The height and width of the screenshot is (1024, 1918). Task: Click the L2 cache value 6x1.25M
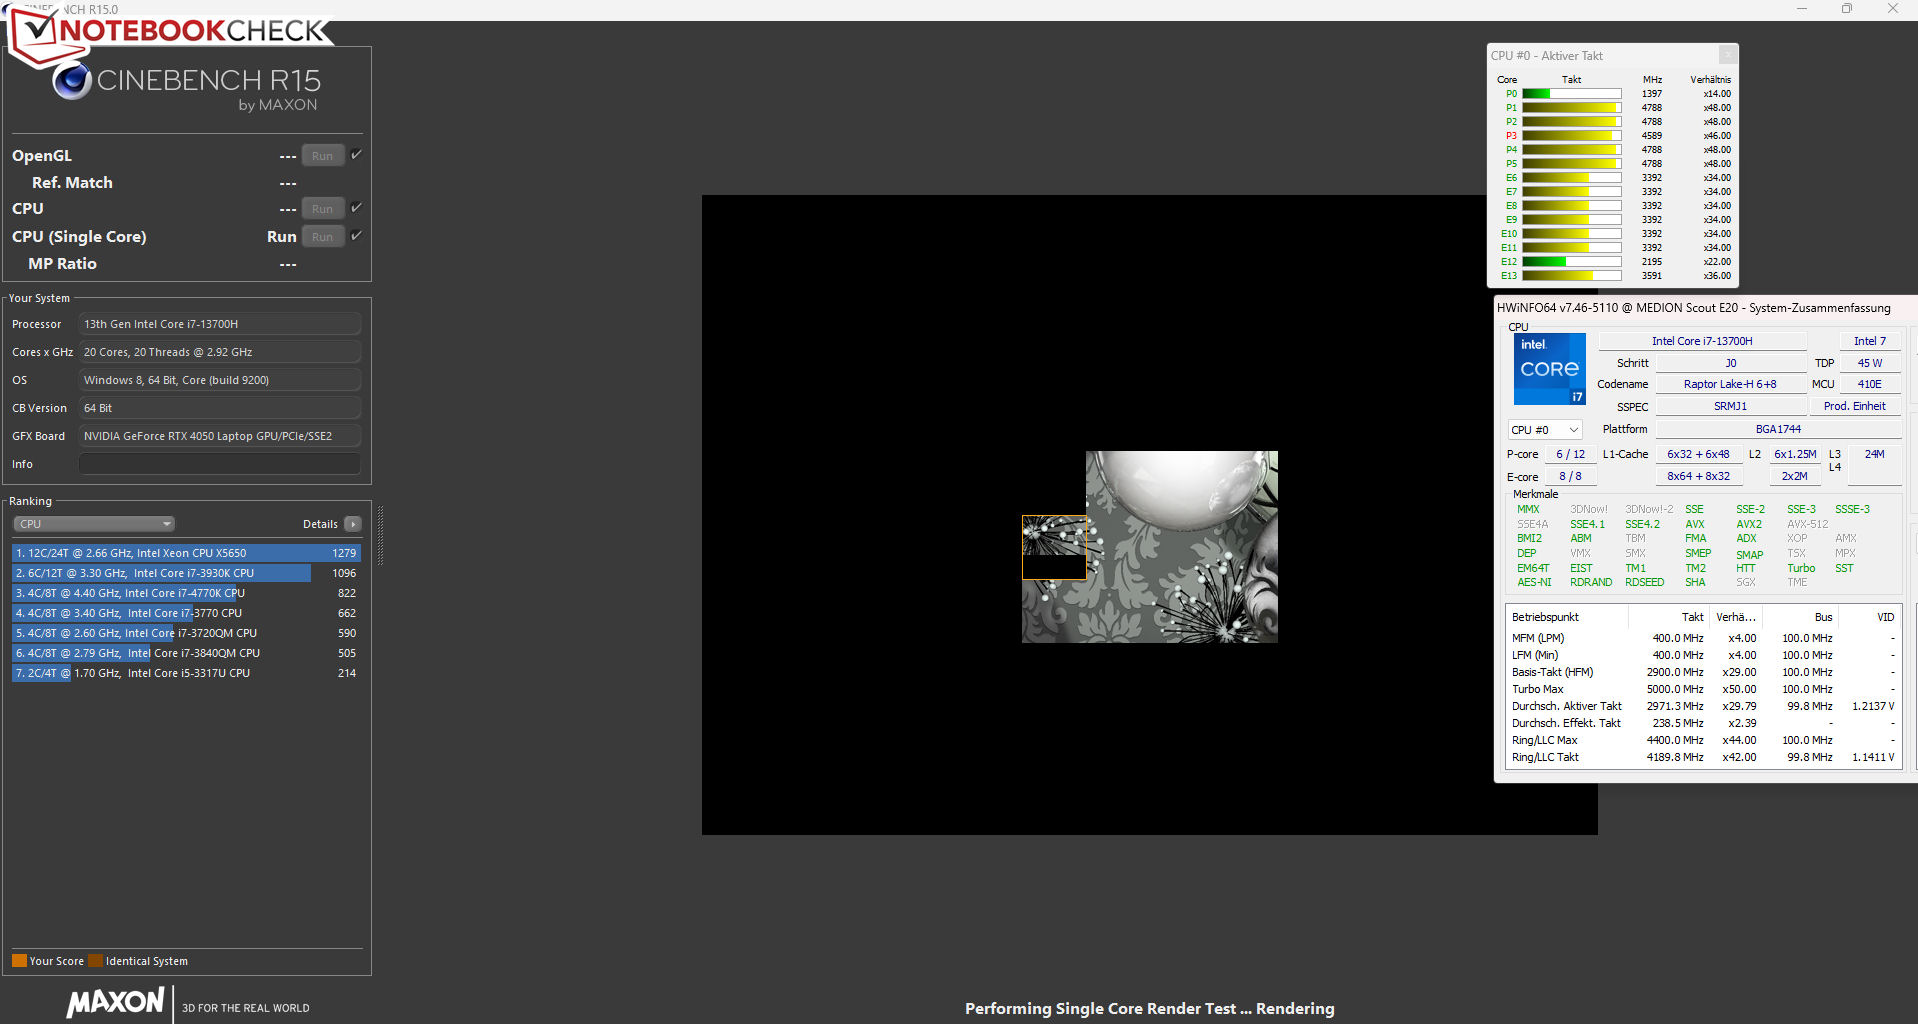pyautogui.click(x=1795, y=454)
